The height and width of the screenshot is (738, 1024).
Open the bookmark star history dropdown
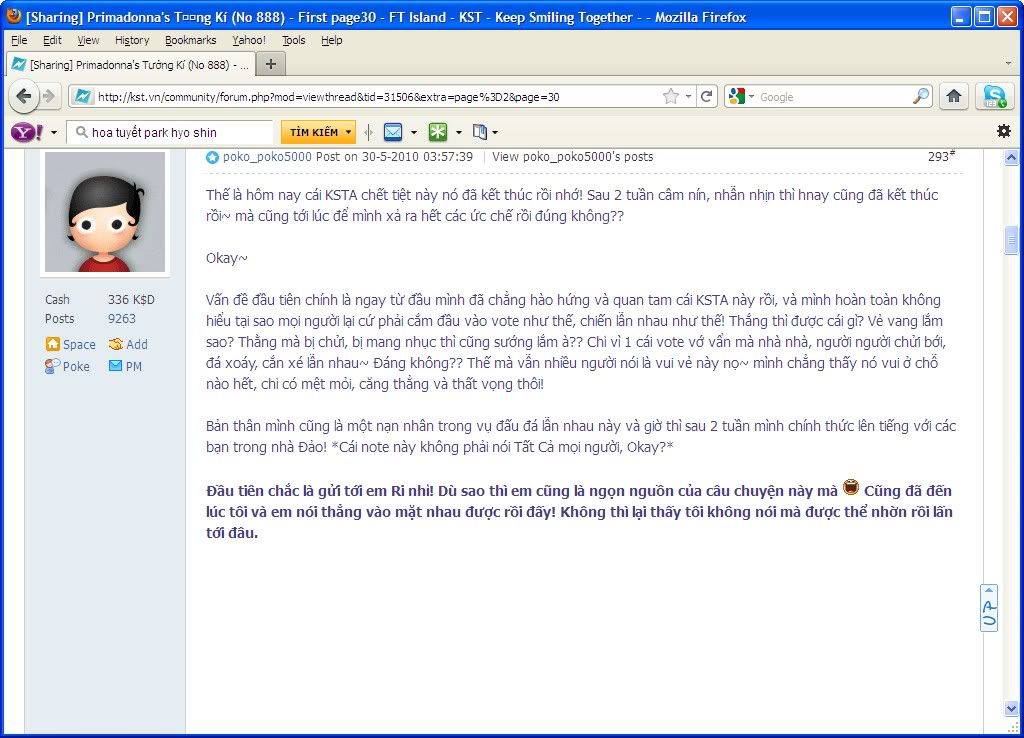tap(688, 97)
